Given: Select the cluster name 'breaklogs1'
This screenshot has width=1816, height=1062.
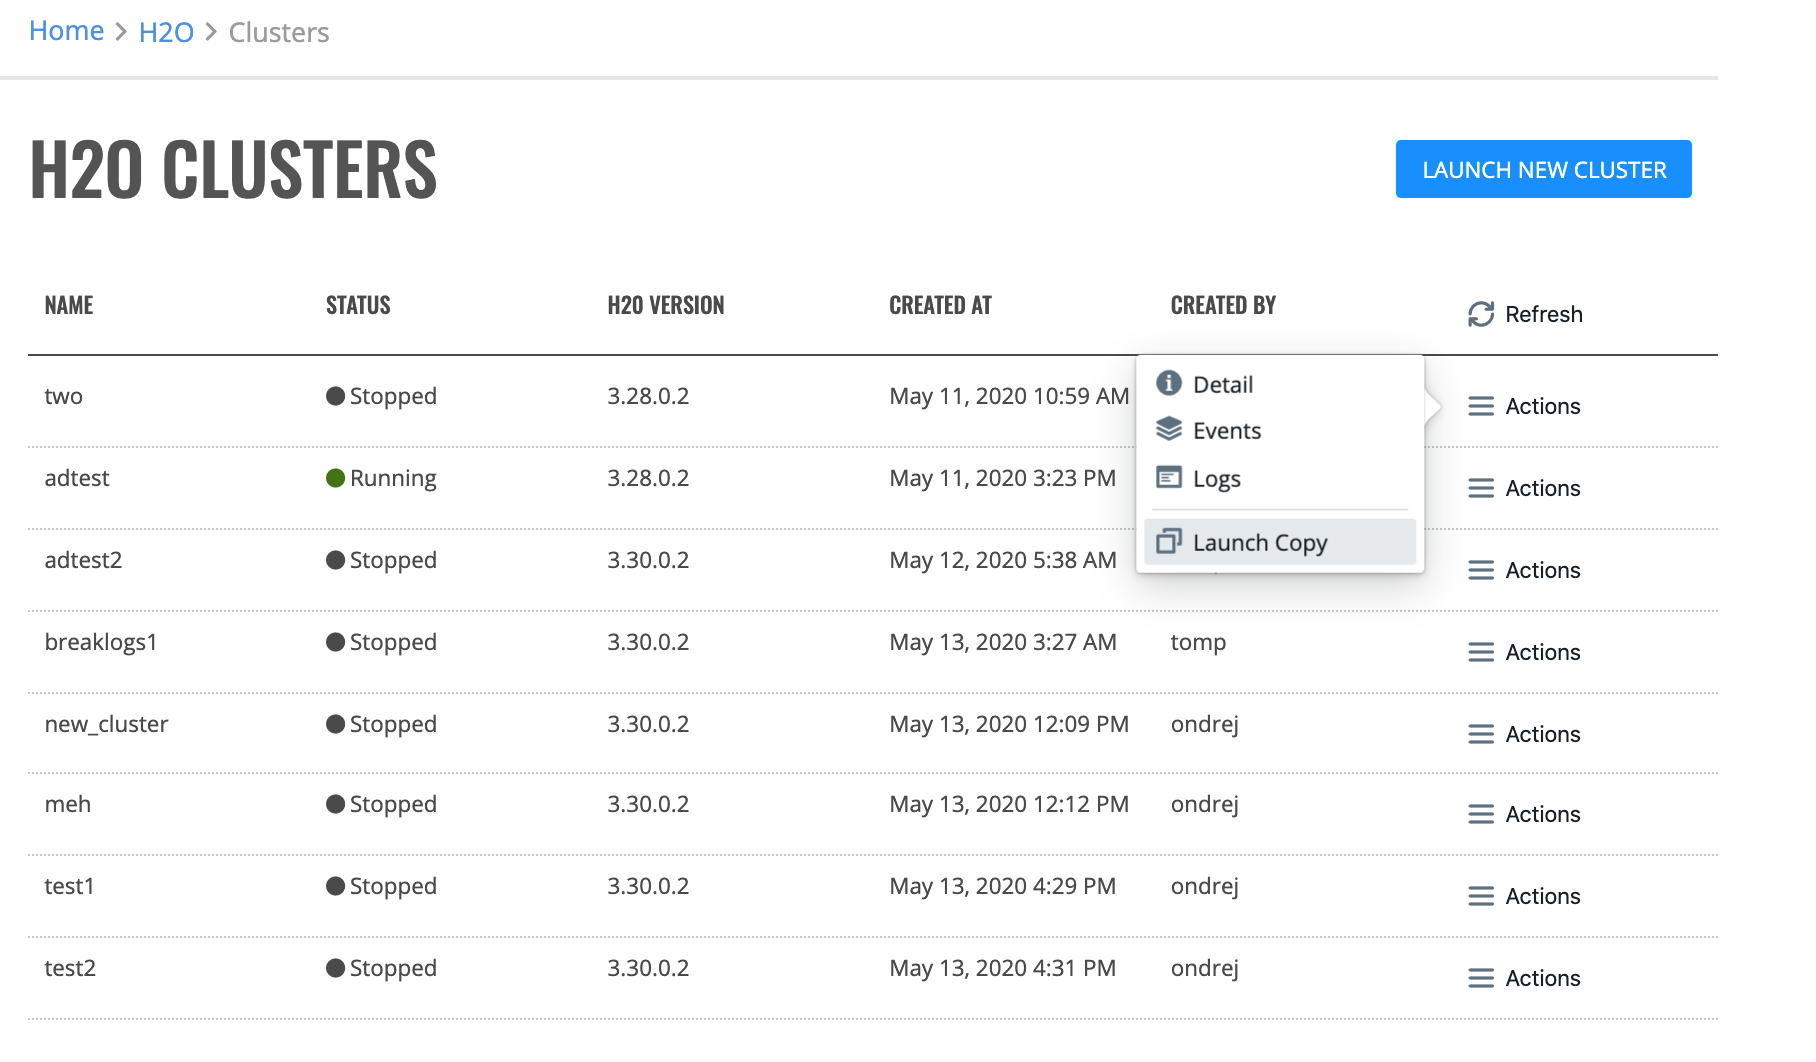Looking at the screenshot, I should point(101,642).
